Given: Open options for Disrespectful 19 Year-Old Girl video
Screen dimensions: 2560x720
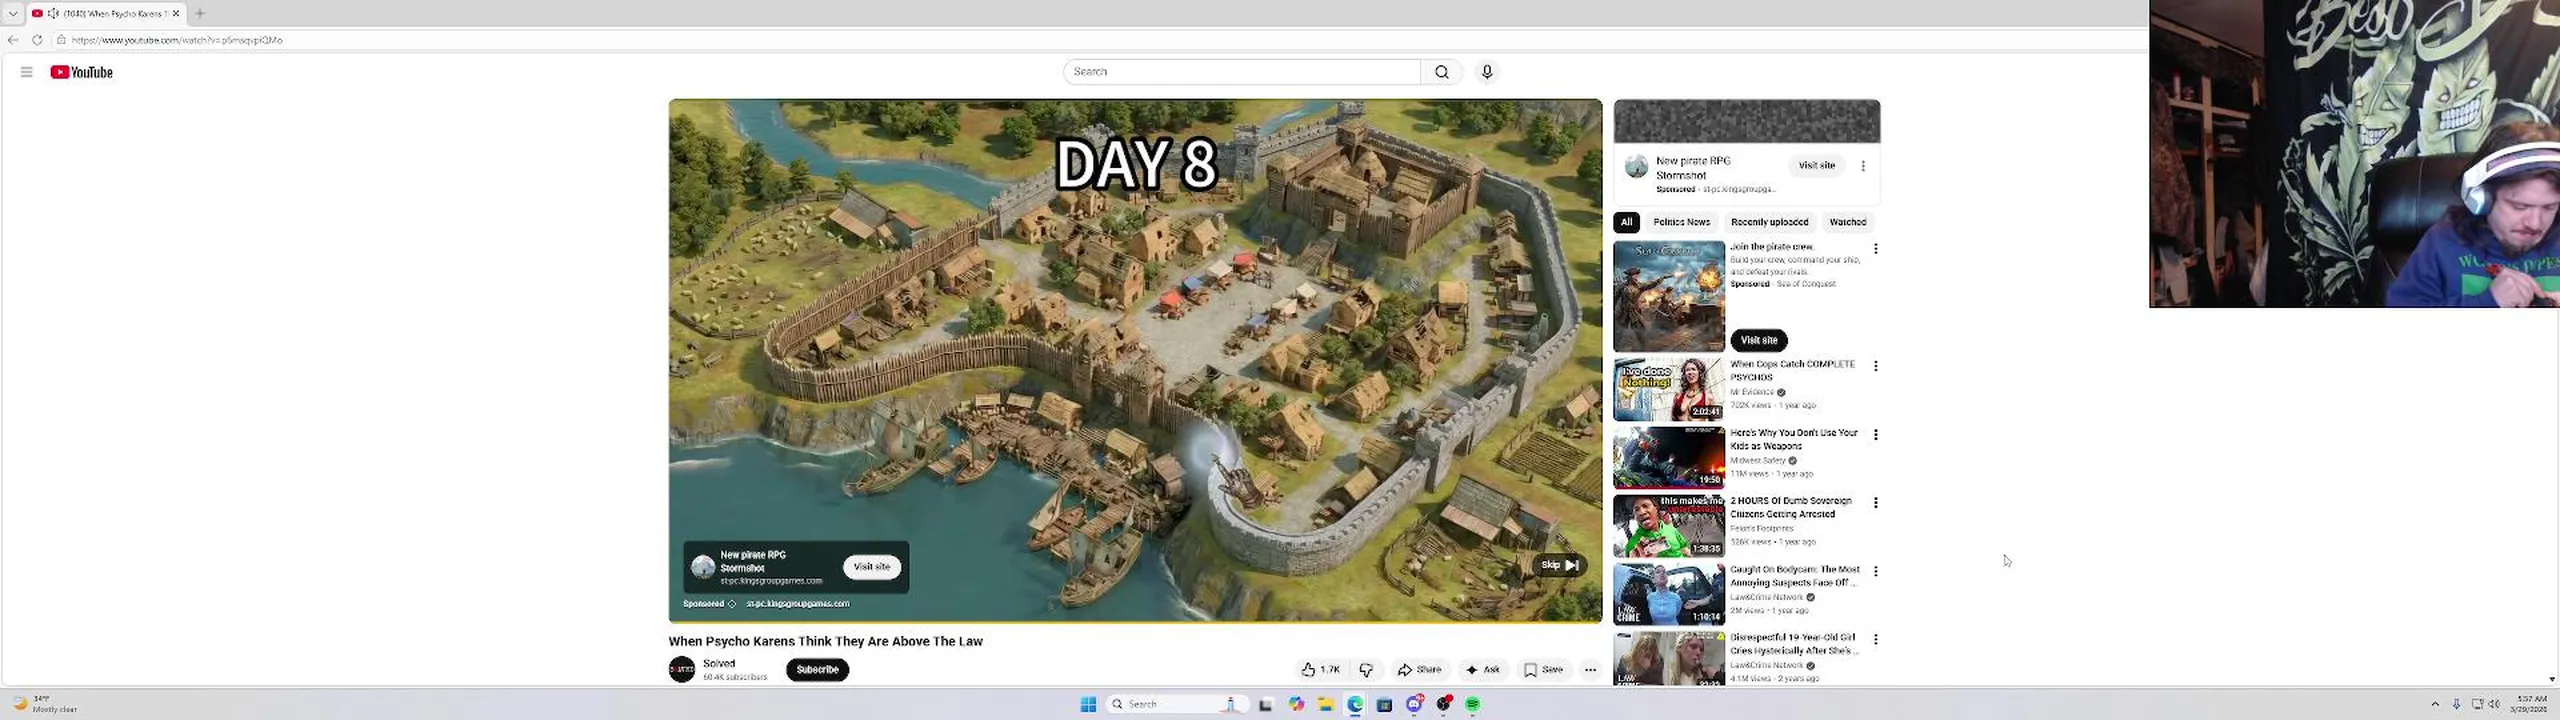Looking at the screenshot, I should coord(1876,639).
